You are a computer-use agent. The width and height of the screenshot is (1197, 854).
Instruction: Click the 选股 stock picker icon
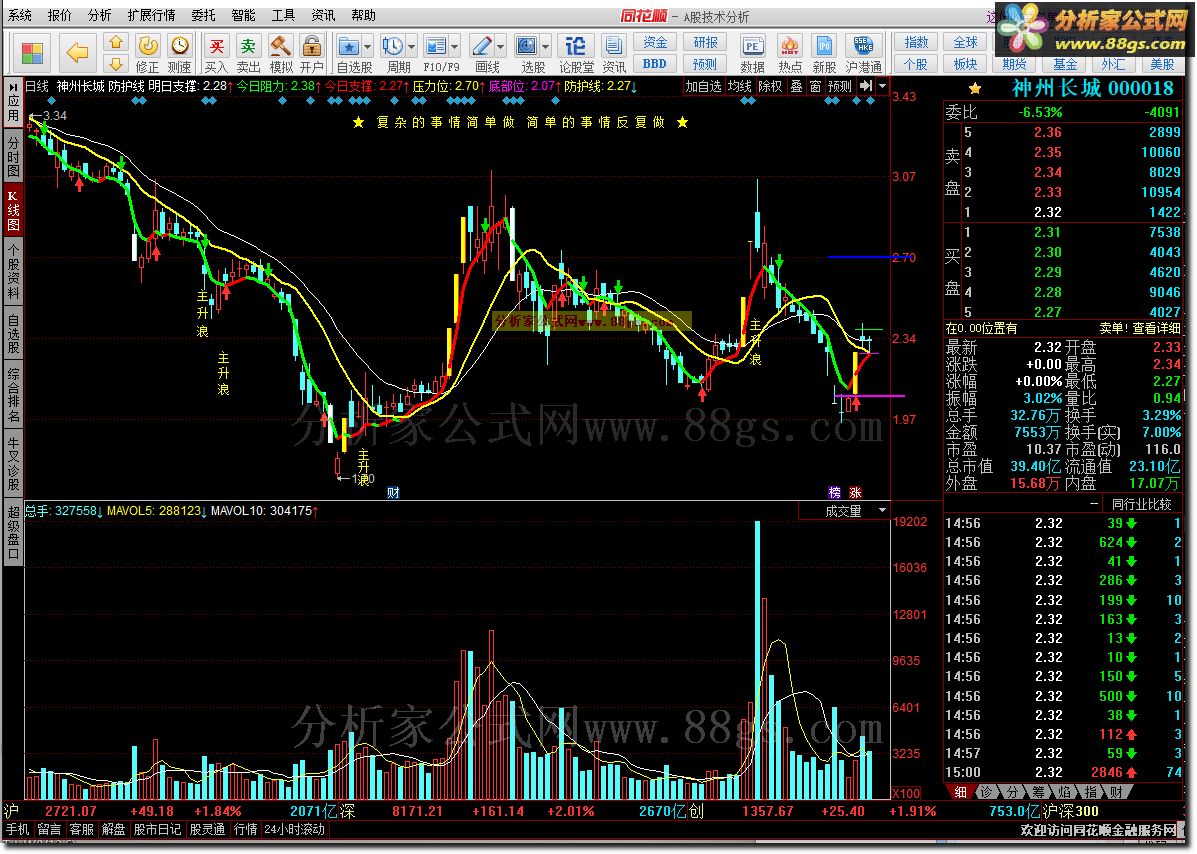click(x=527, y=47)
